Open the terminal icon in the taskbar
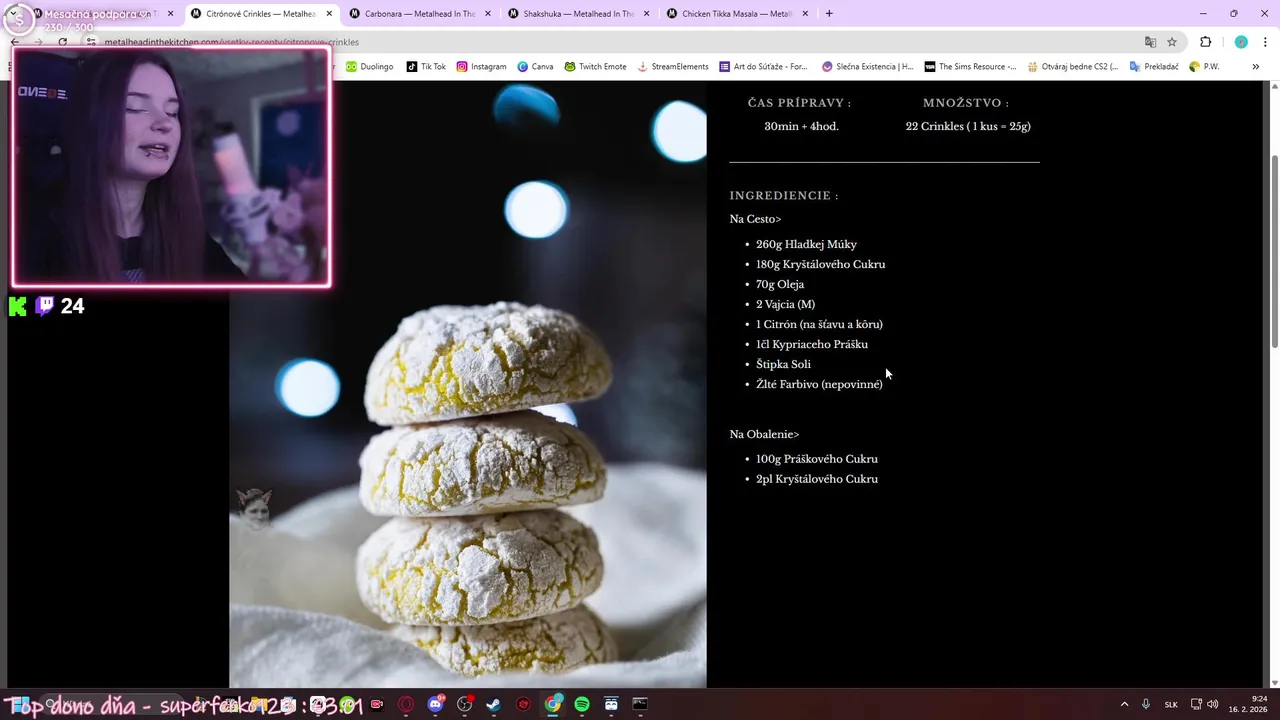 pos(640,704)
